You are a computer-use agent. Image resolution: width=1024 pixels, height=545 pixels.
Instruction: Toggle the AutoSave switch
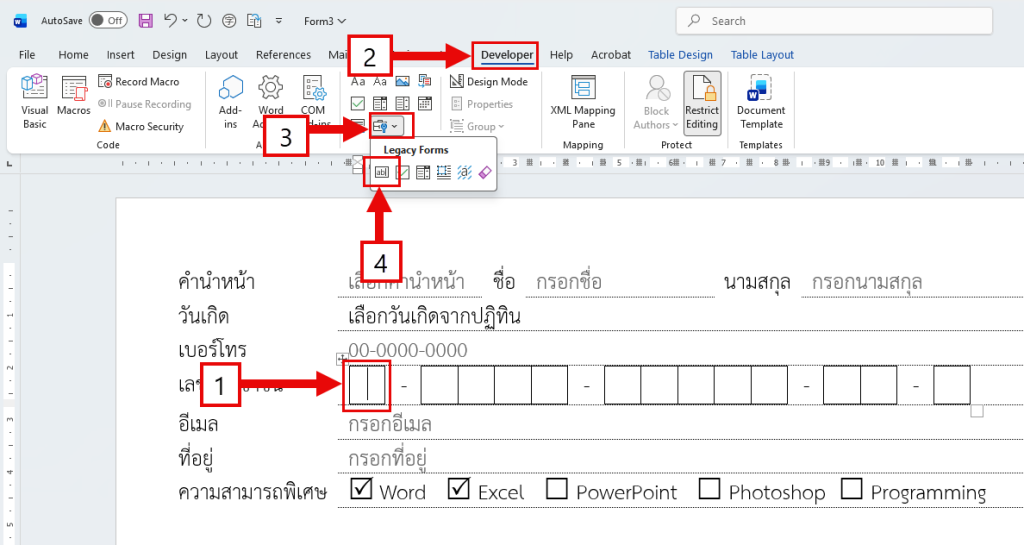[x=108, y=20]
